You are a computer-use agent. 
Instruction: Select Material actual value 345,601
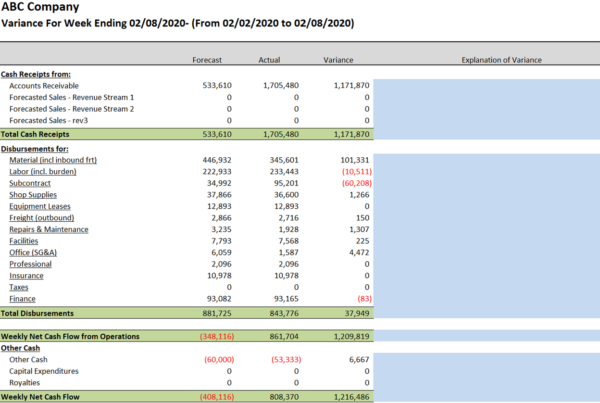[x=284, y=160]
